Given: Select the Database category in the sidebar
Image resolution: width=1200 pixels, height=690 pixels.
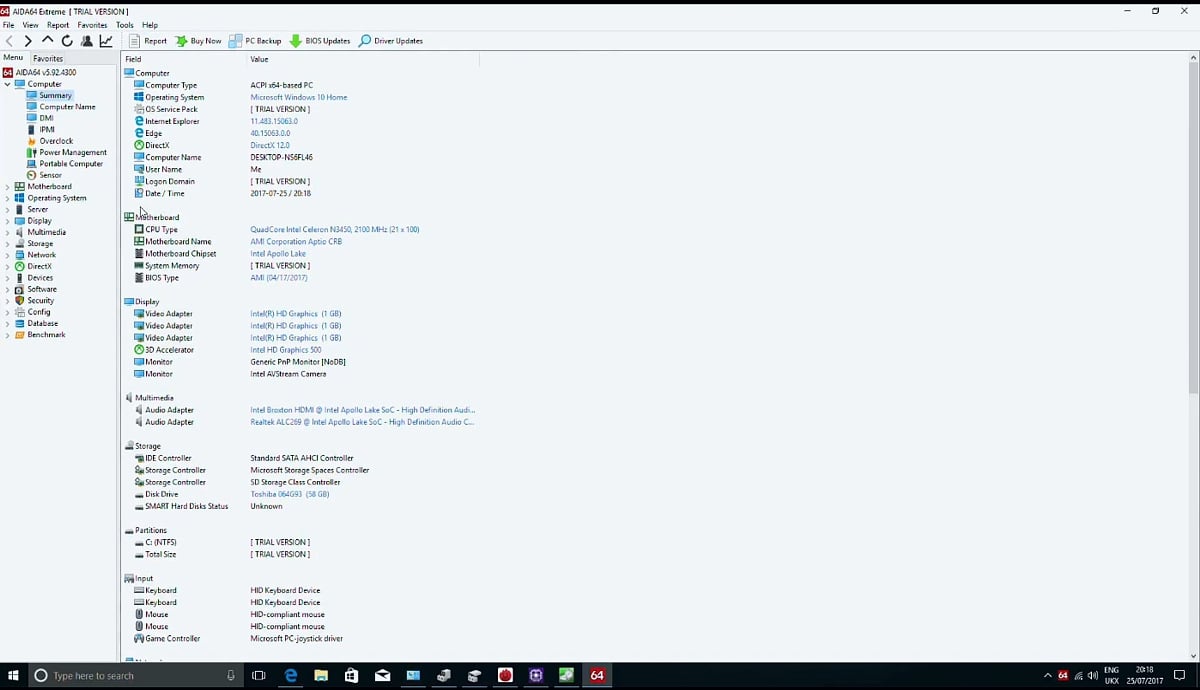Looking at the screenshot, I should coord(42,324).
